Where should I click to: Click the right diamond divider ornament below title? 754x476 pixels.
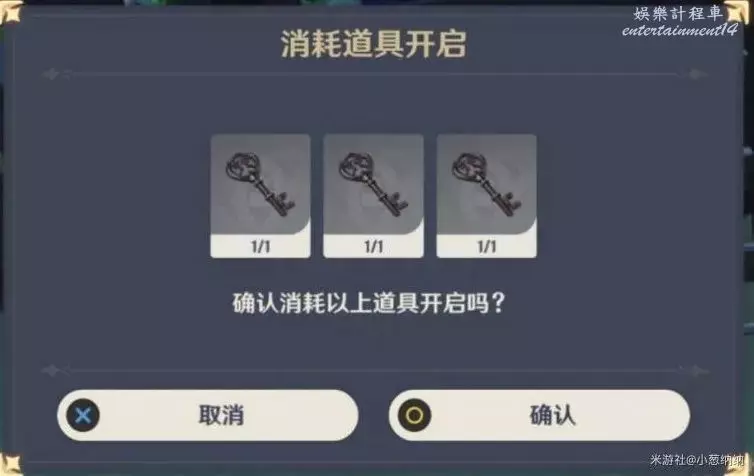(x=695, y=75)
